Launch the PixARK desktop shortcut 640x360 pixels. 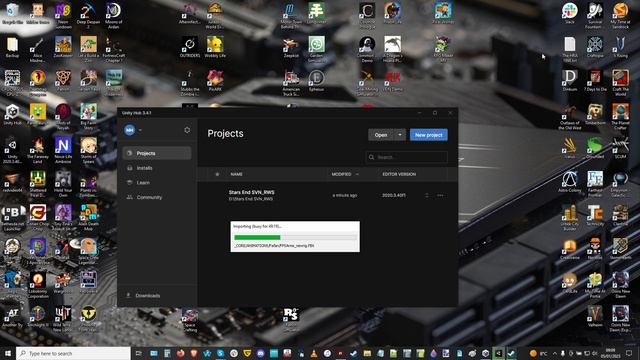pyautogui.click(x=215, y=81)
